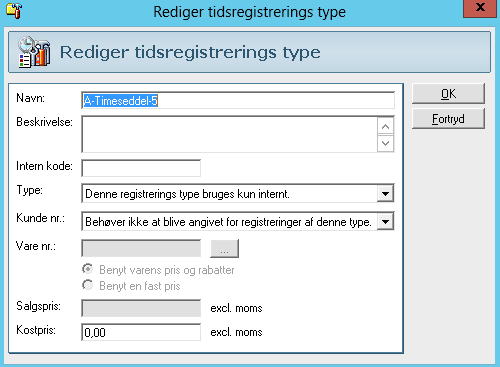Close the dialog with the X button

[479, 8]
